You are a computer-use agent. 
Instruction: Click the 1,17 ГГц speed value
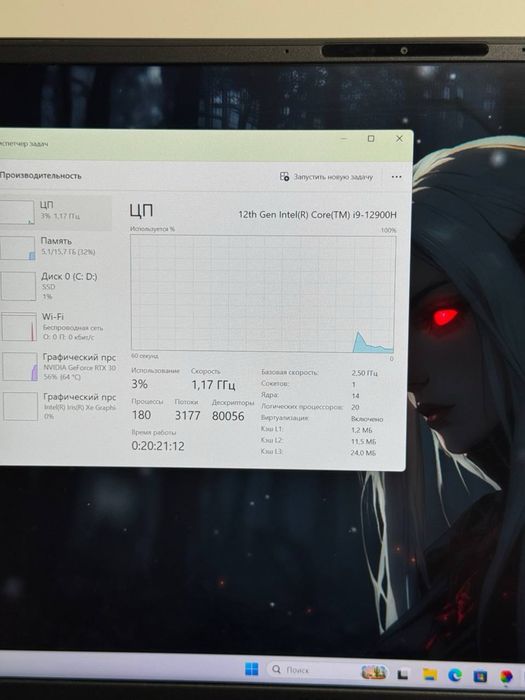point(213,384)
